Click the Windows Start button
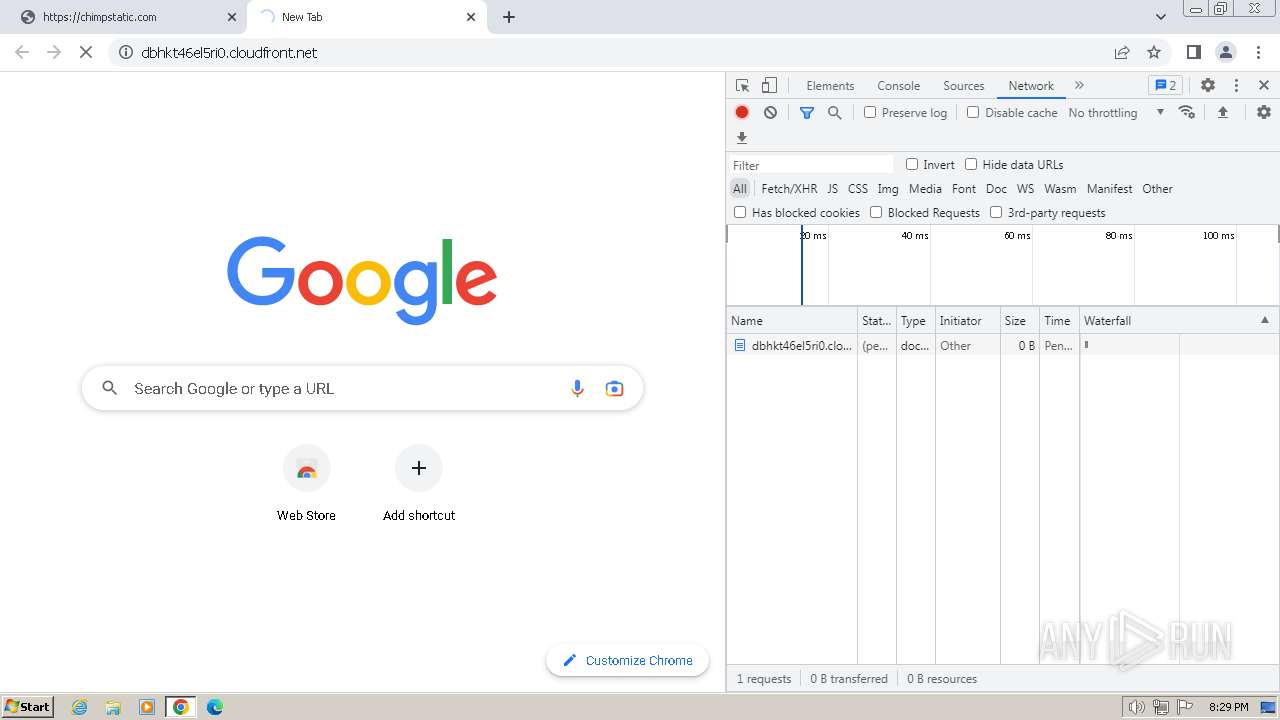The height and width of the screenshot is (720, 1280). click(x=28, y=707)
